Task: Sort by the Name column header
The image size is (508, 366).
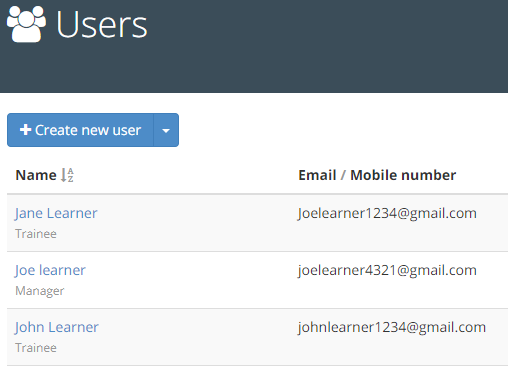Action: coord(36,175)
